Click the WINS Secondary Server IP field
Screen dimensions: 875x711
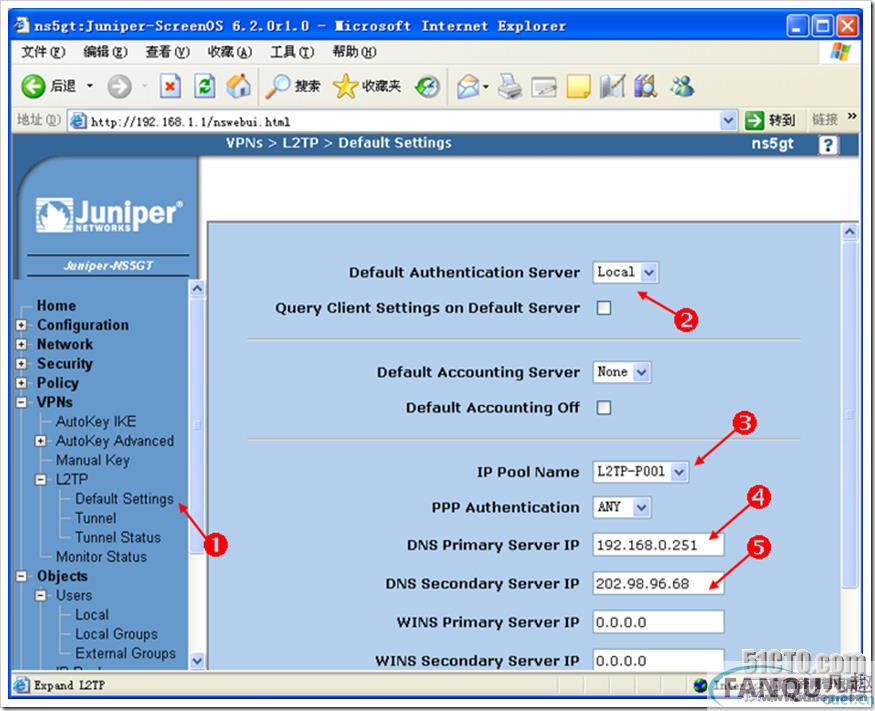[x=658, y=660]
